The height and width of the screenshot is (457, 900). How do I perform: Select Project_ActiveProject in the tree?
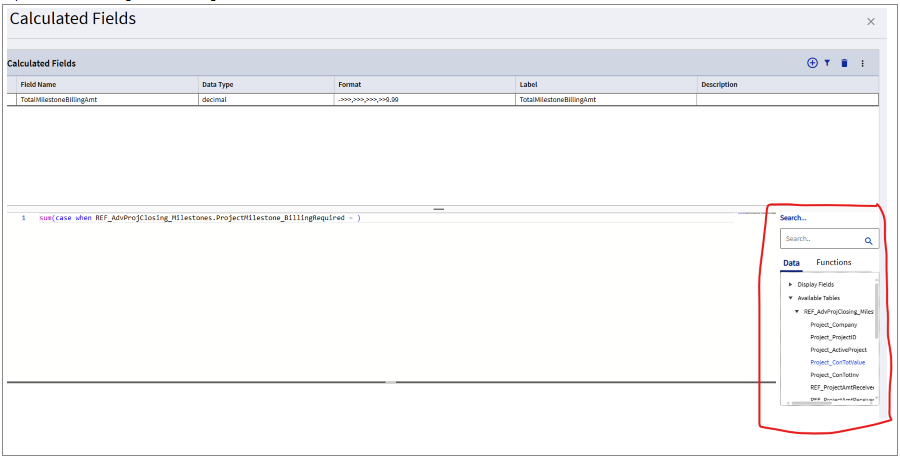click(839, 350)
